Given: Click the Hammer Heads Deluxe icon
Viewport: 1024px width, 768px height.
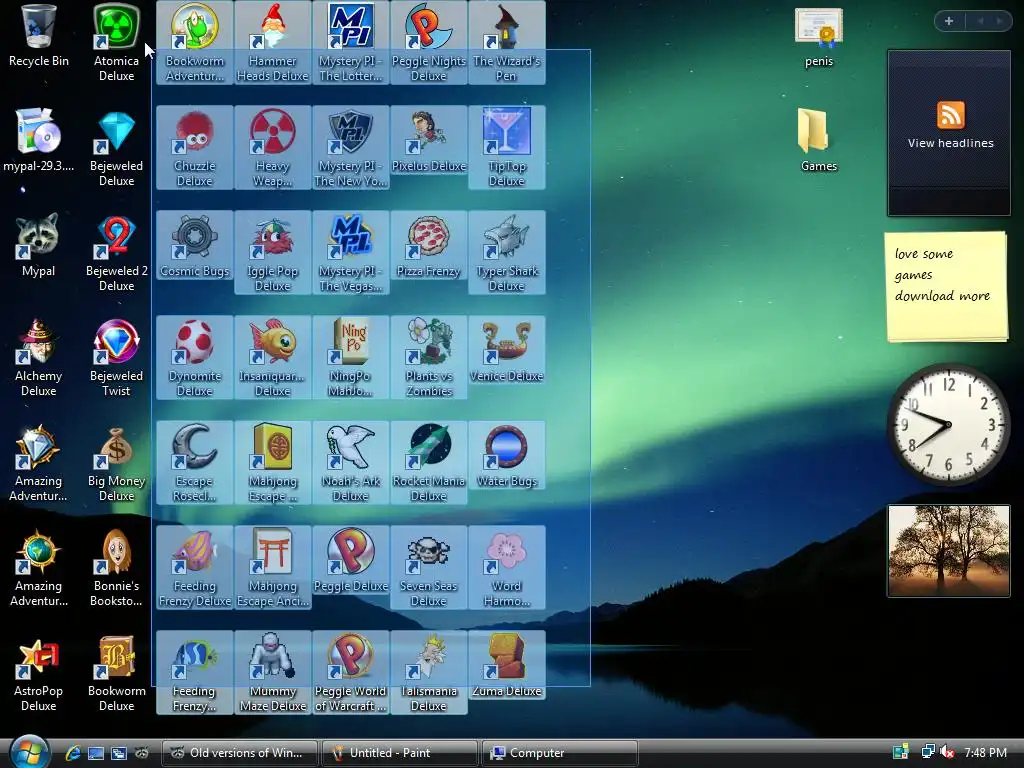Looking at the screenshot, I should coord(272,42).
